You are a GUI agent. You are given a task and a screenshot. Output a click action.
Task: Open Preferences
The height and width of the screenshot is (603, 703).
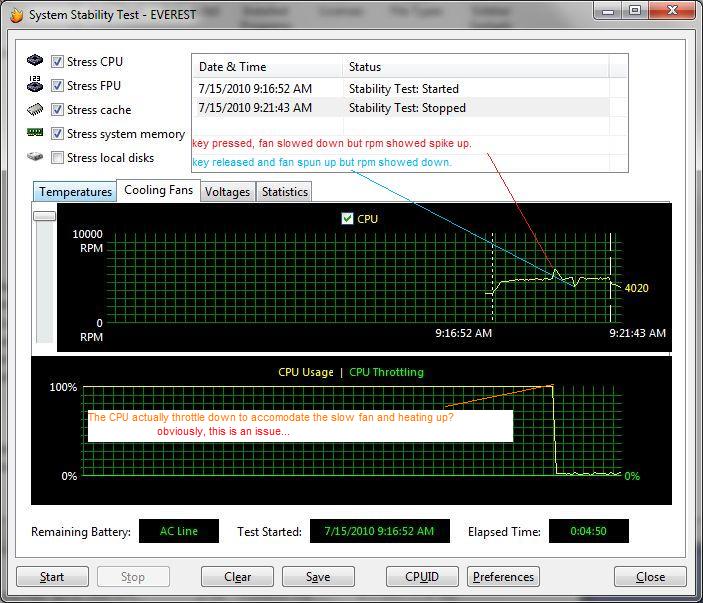[x=503, y=577]
